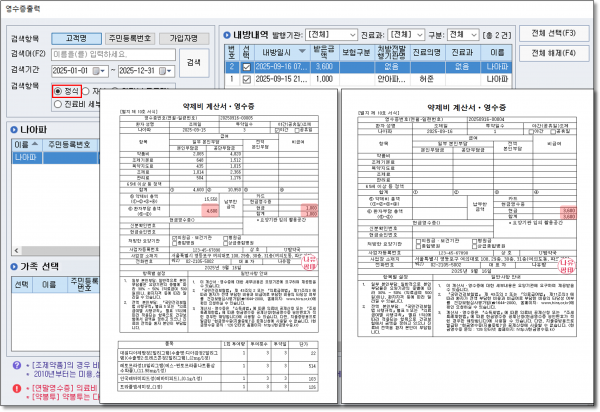600x412 pixels.
Task: Open the start date calendar picker
Action: (106, 71)
